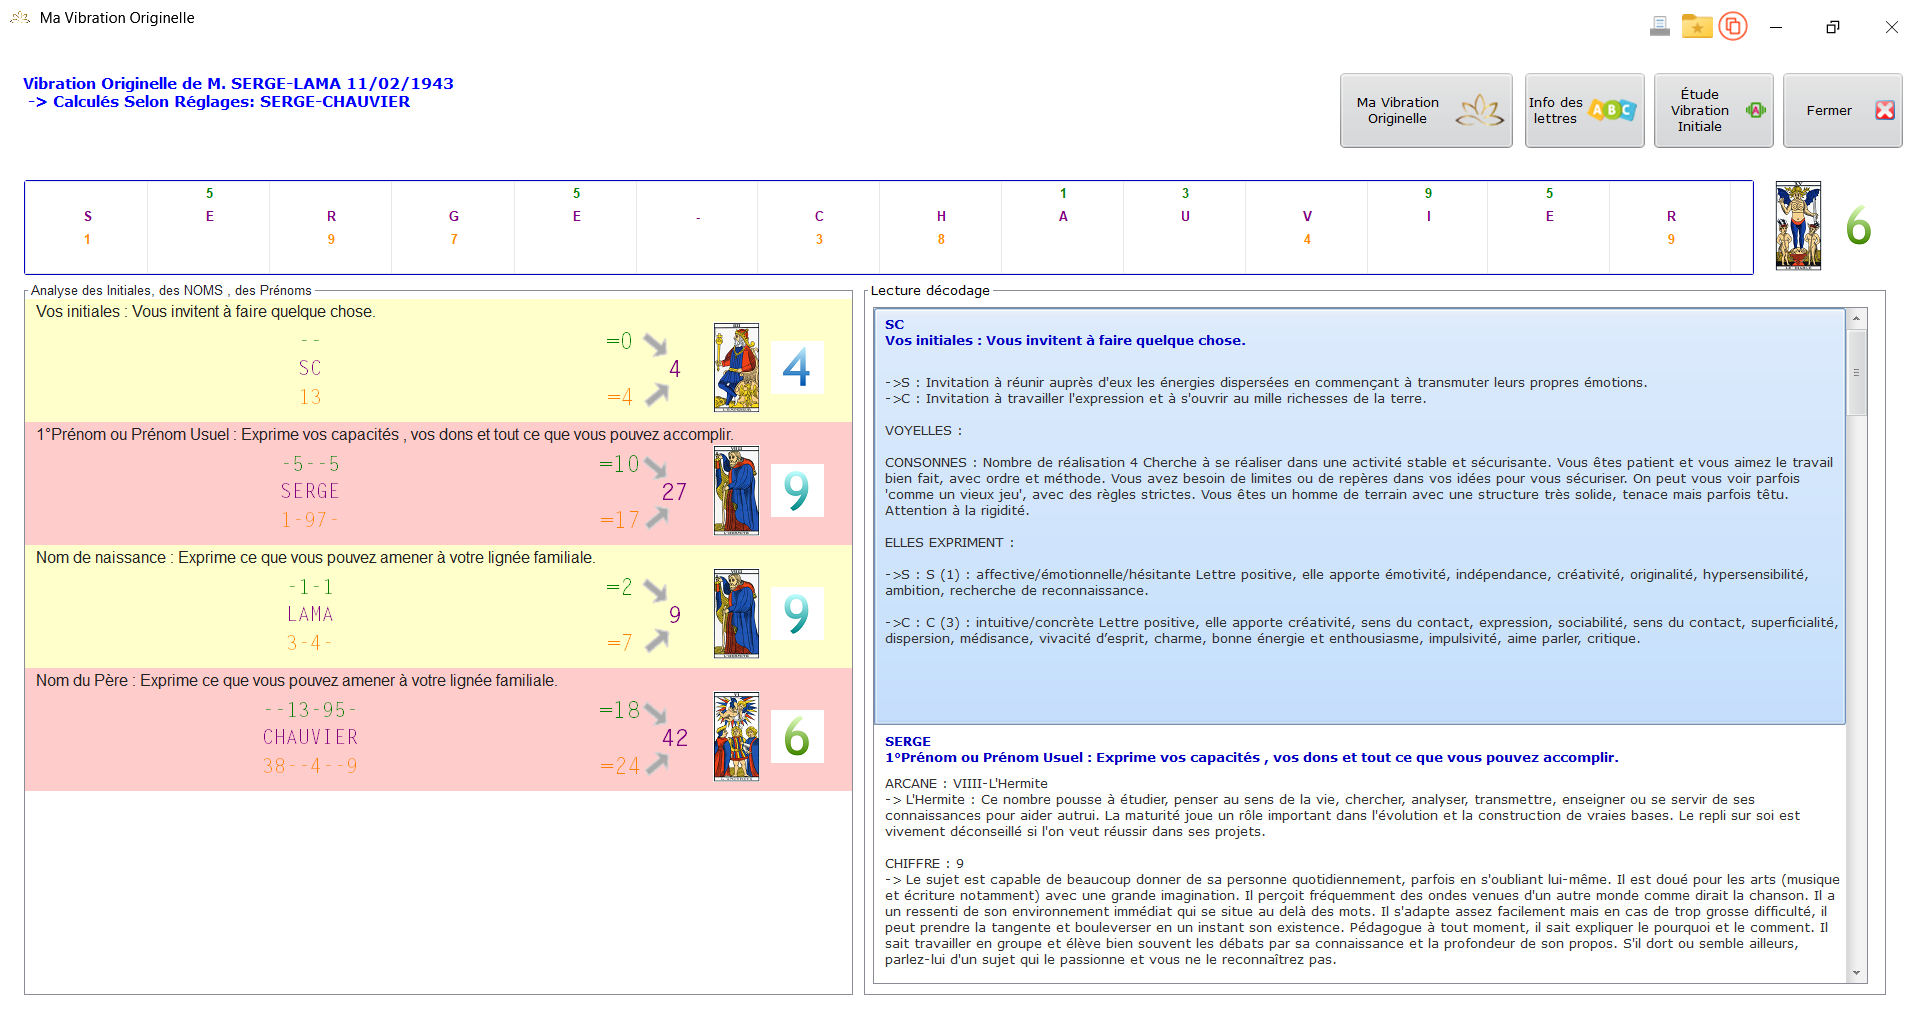Click the printer icon in the title bar
Image resolution: width=1920 pixels, height=1020 pixels.
point(1660,27)
